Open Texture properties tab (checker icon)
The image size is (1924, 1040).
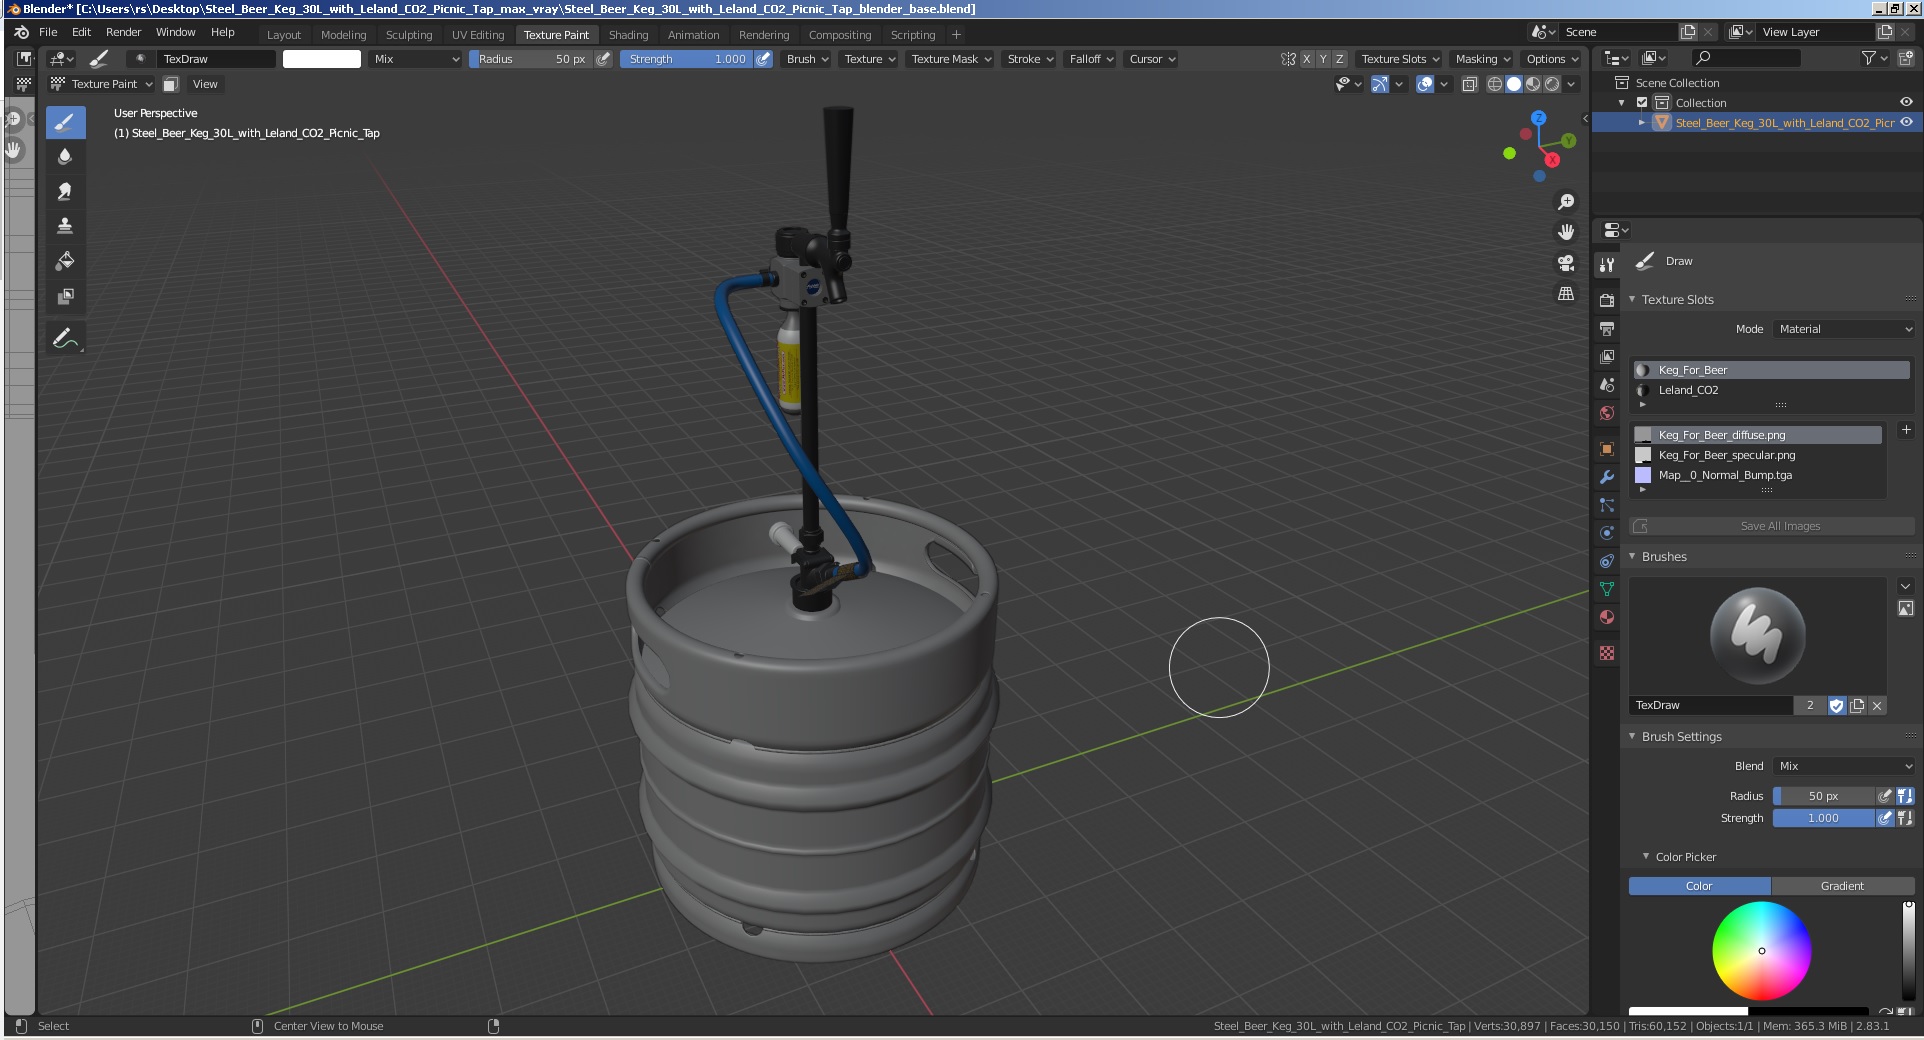1607,653
